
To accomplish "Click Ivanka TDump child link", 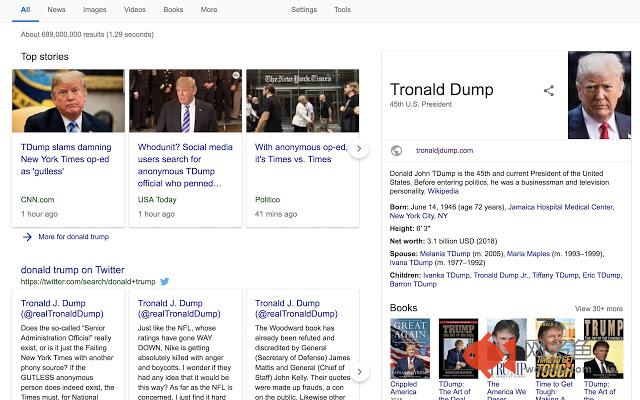I will click(x=447, y=275).
